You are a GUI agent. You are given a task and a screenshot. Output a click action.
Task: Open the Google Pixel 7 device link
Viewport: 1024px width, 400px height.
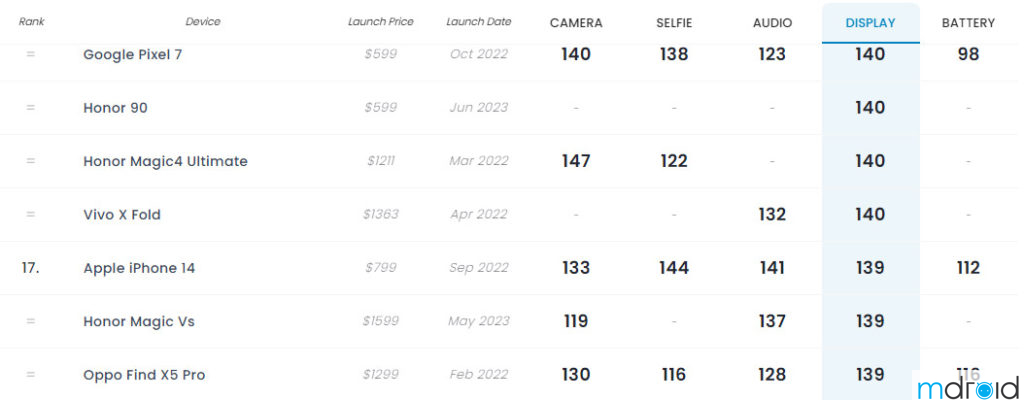pos(132,54)
